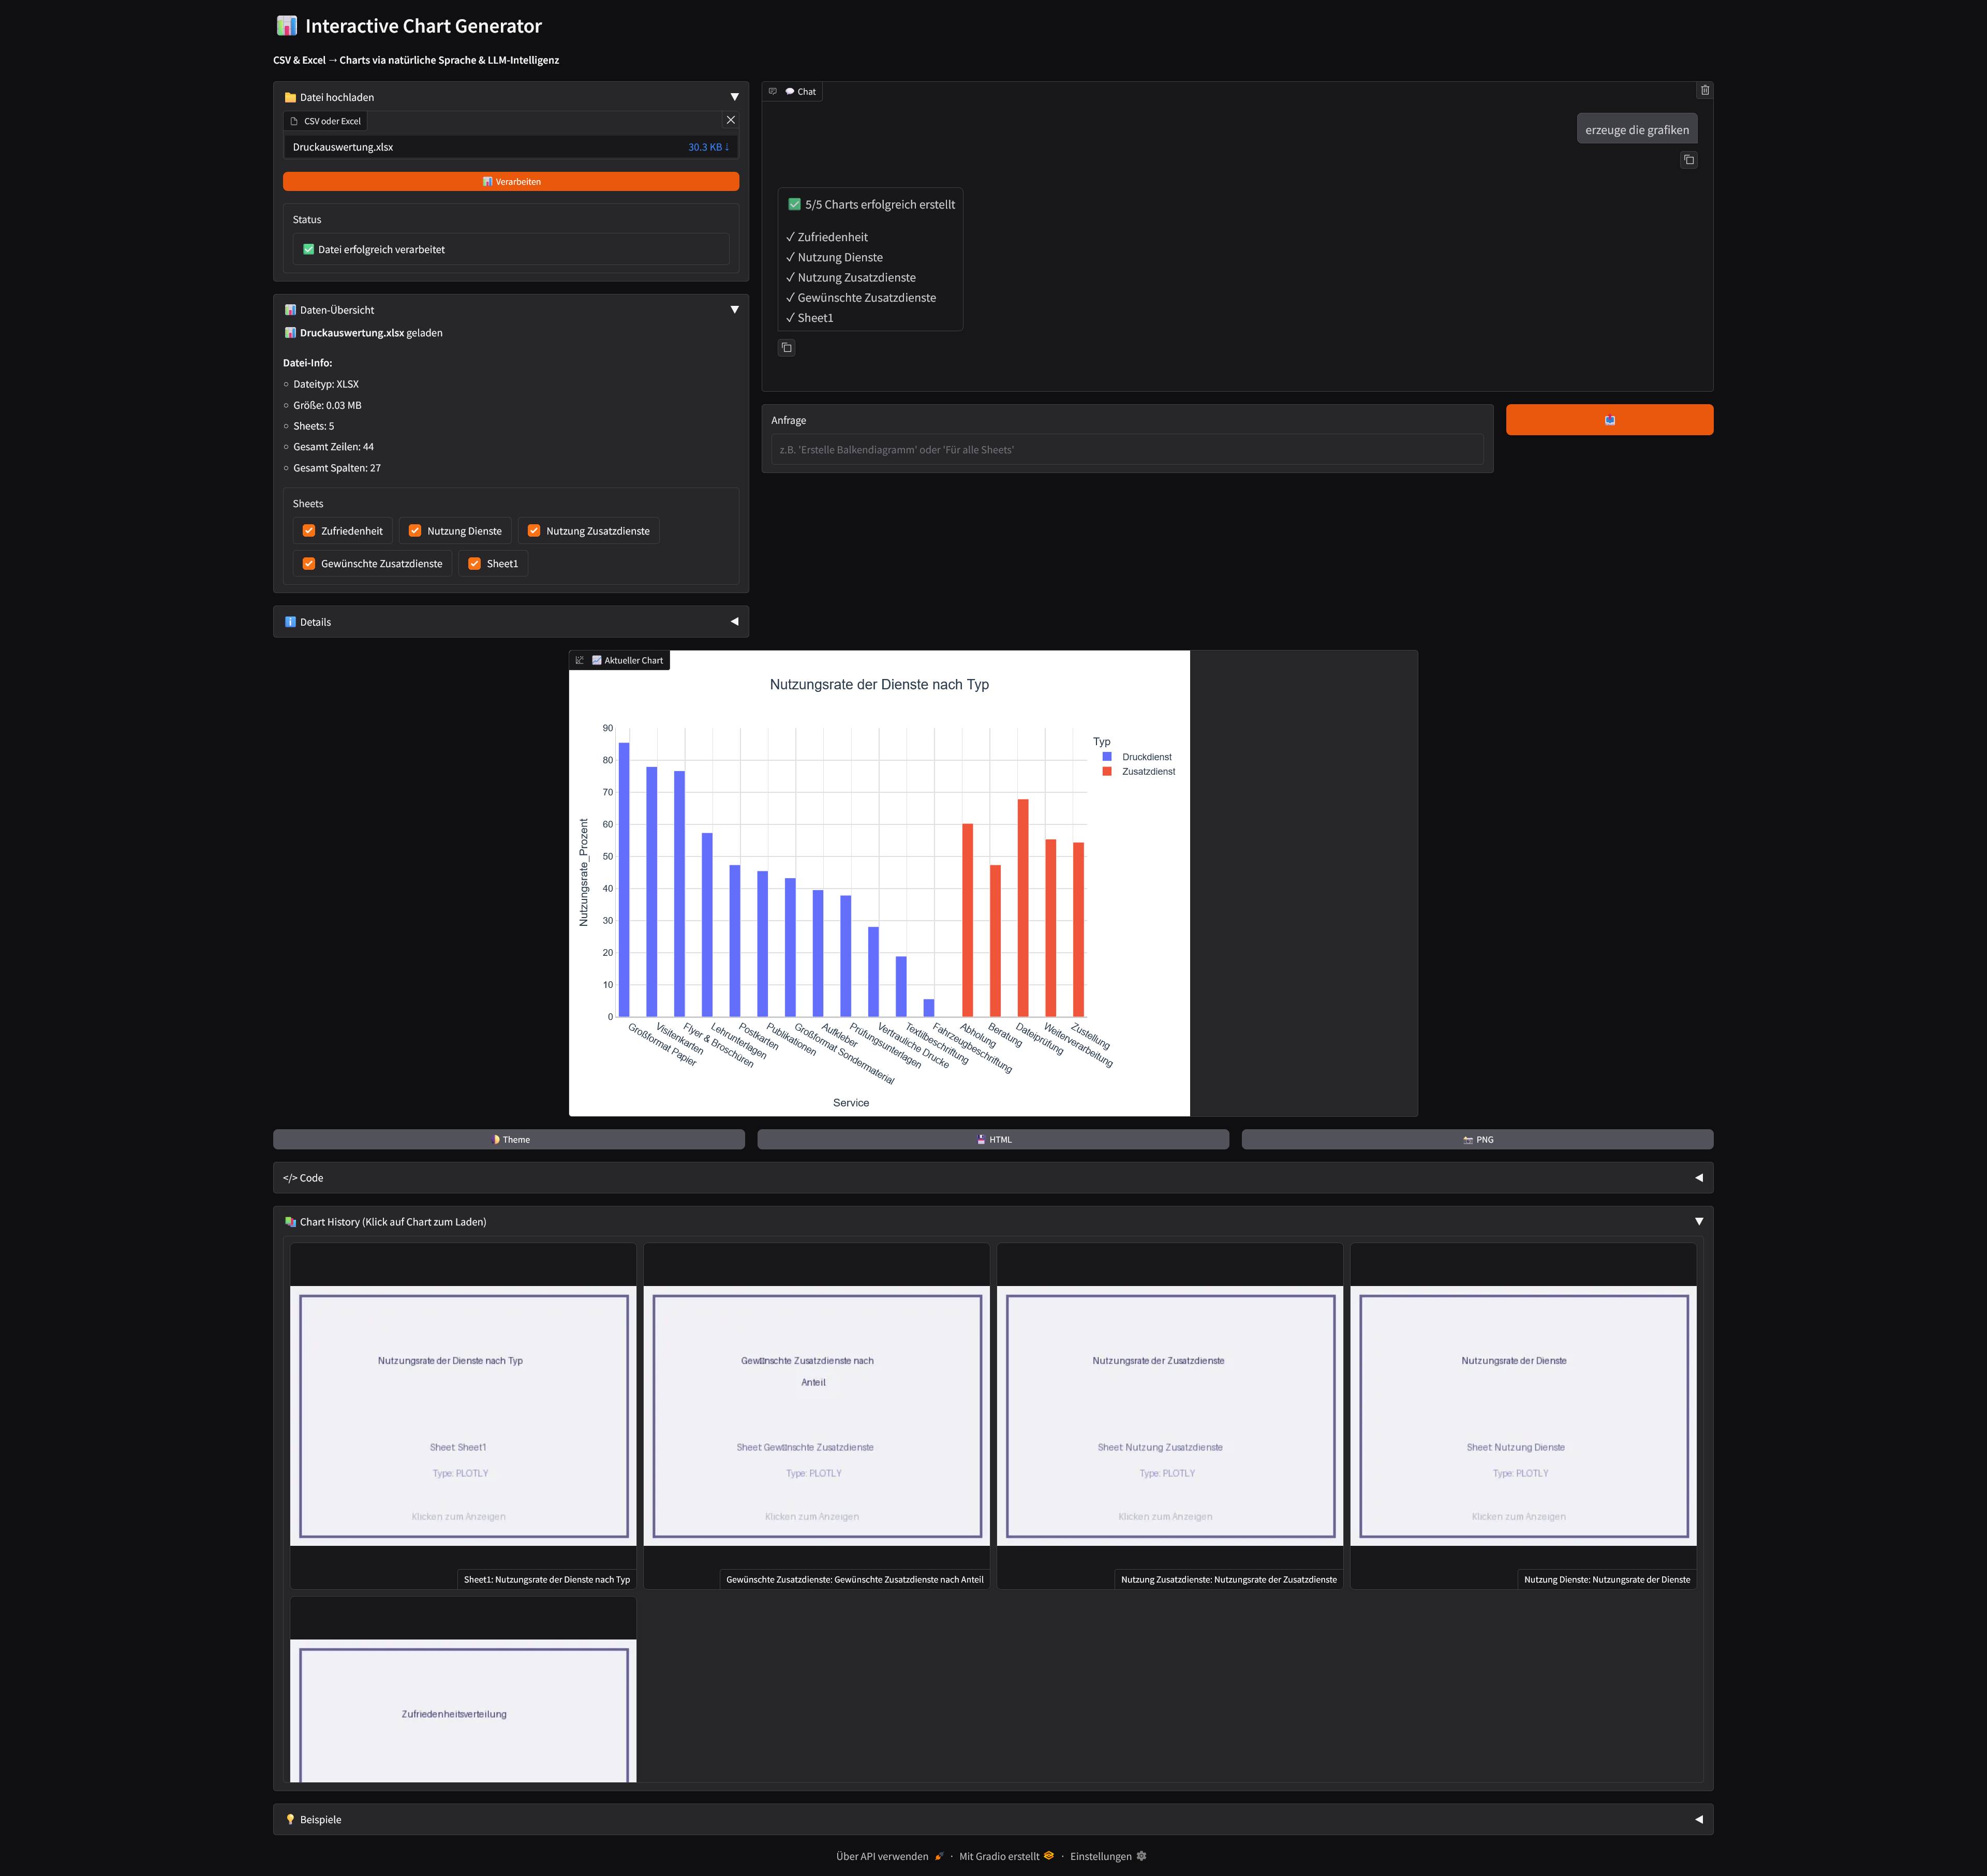Export the chart as PNG
This screenshot has height=1876, width=1987.
tap(1477, 1139)
